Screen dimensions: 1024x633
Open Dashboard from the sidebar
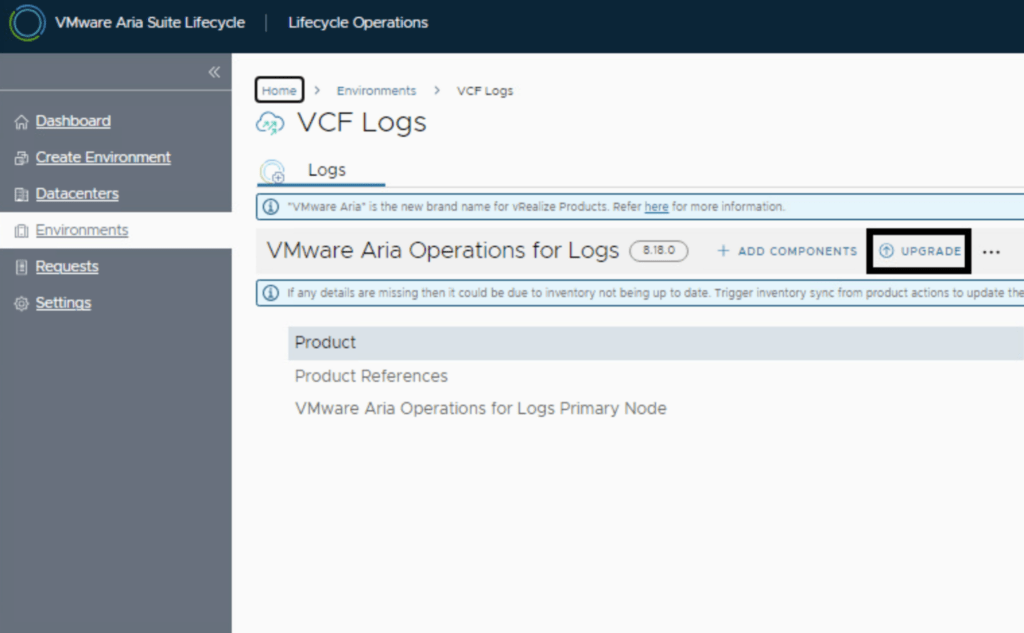[x=73, y=121]
